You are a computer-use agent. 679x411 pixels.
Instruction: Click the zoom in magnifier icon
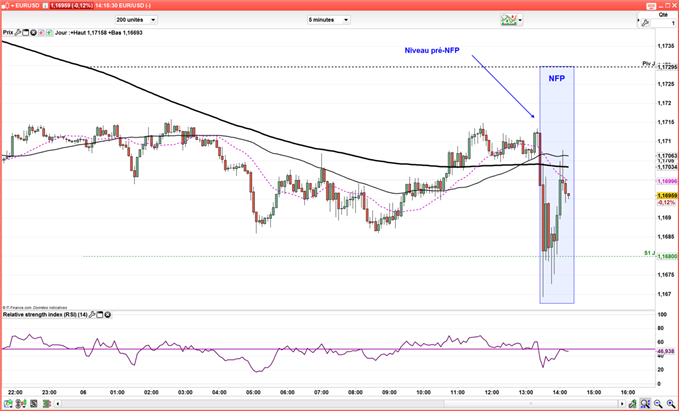tap(670, 404)
